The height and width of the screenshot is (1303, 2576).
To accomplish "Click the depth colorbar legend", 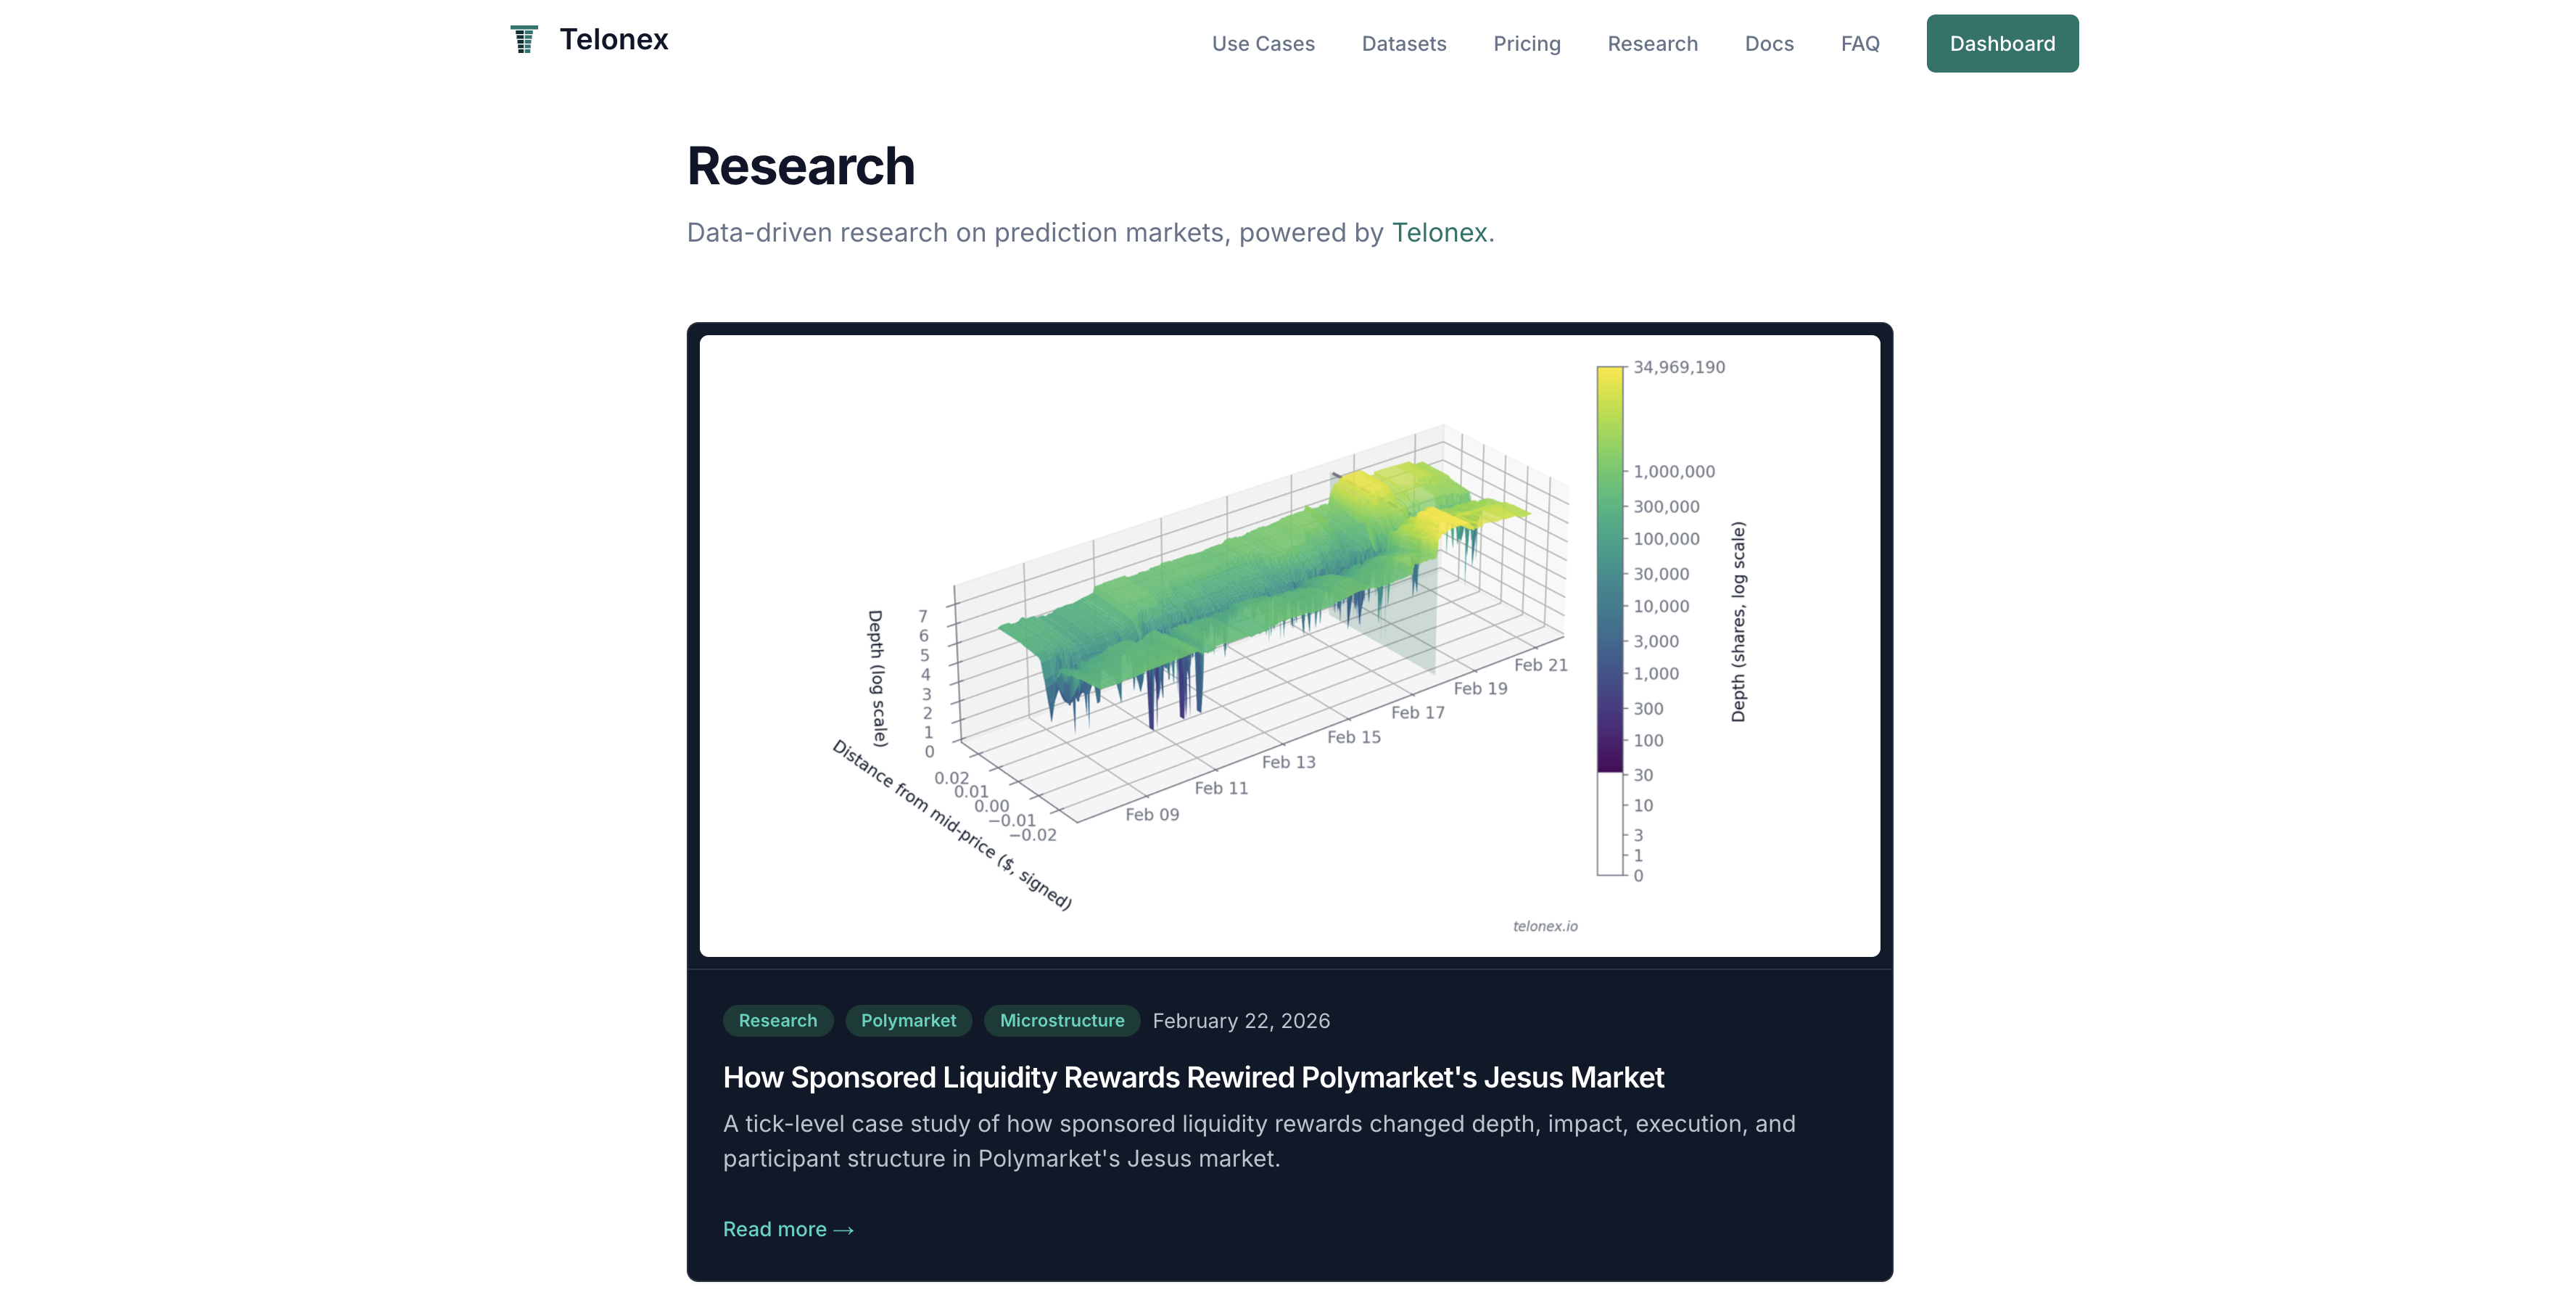I will tap(1610, 620).
